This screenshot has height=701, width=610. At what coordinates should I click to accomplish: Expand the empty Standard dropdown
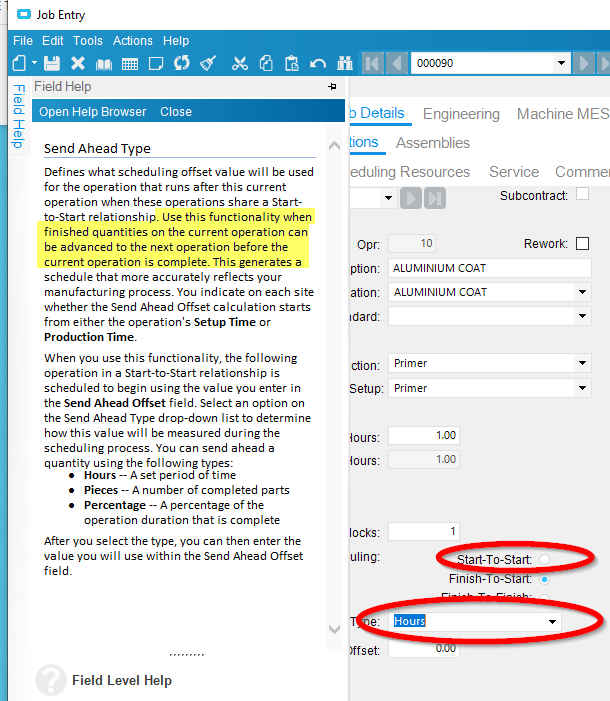[582, 316]
